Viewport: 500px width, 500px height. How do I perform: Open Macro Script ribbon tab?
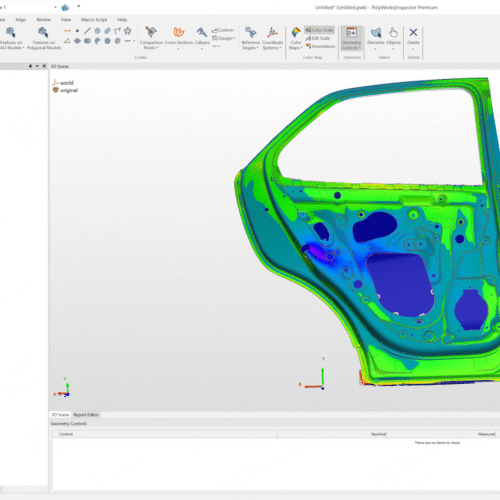pyautogui.click(x=94, y=20)
